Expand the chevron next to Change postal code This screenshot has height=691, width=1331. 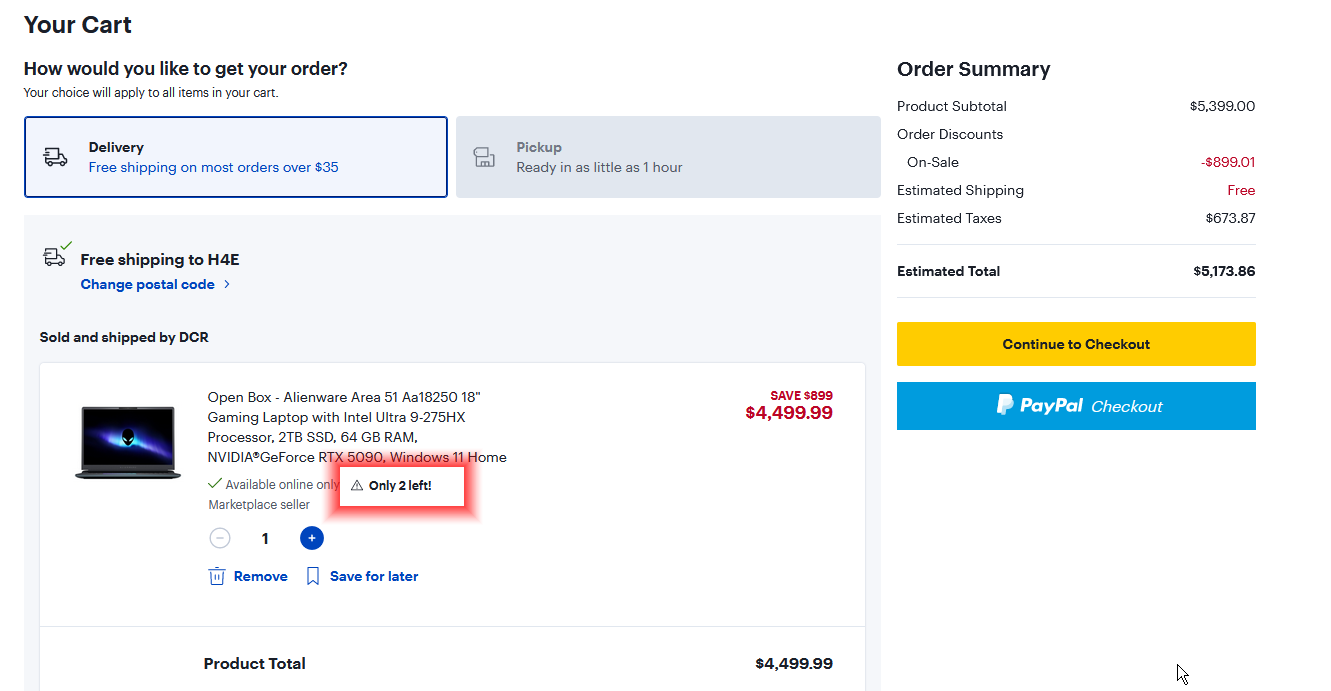tap(227, 285)
